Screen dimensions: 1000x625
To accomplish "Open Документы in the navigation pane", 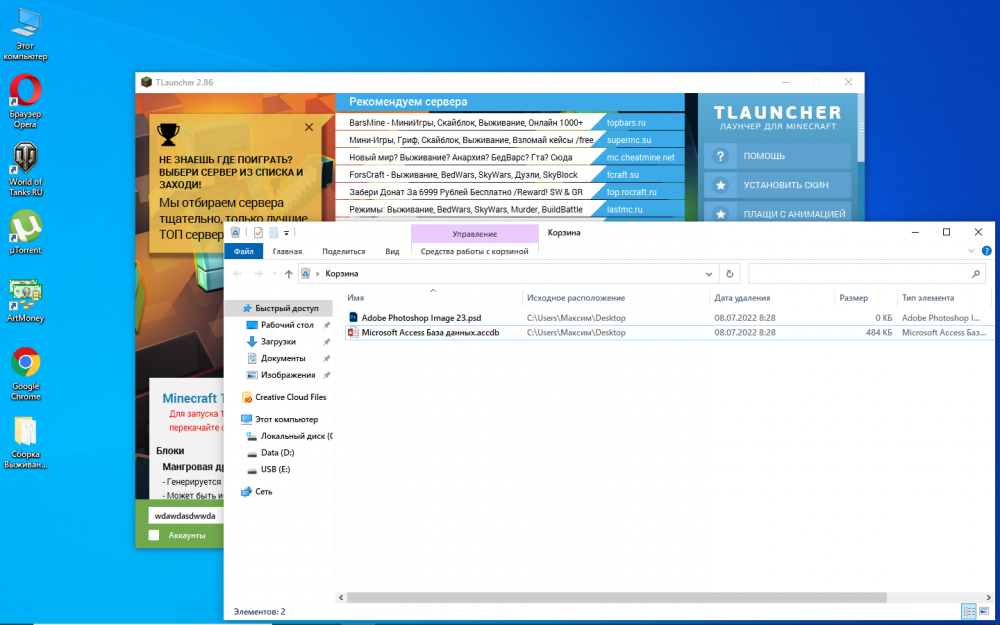I will click(283, 358).
